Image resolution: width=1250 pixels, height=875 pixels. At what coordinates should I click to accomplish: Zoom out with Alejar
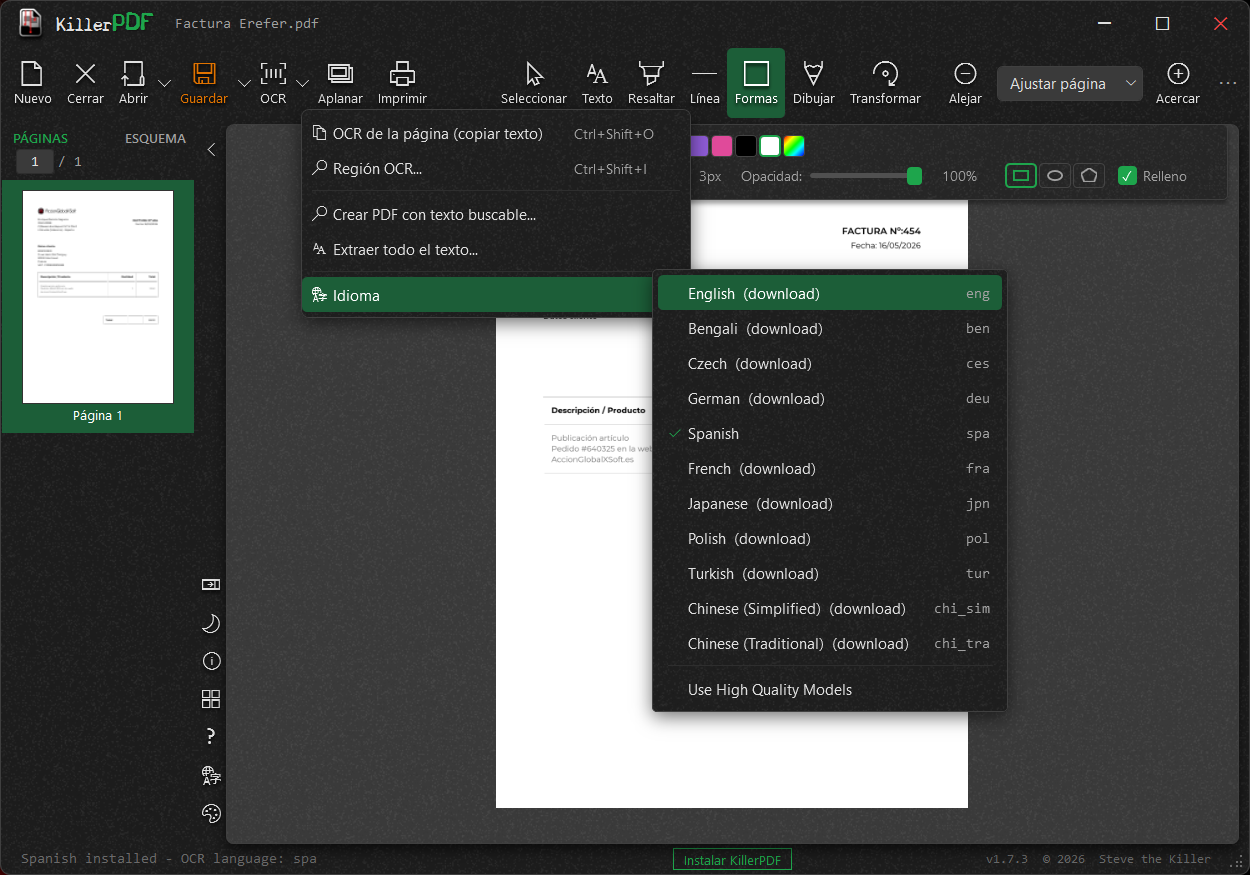pos(965,83)
